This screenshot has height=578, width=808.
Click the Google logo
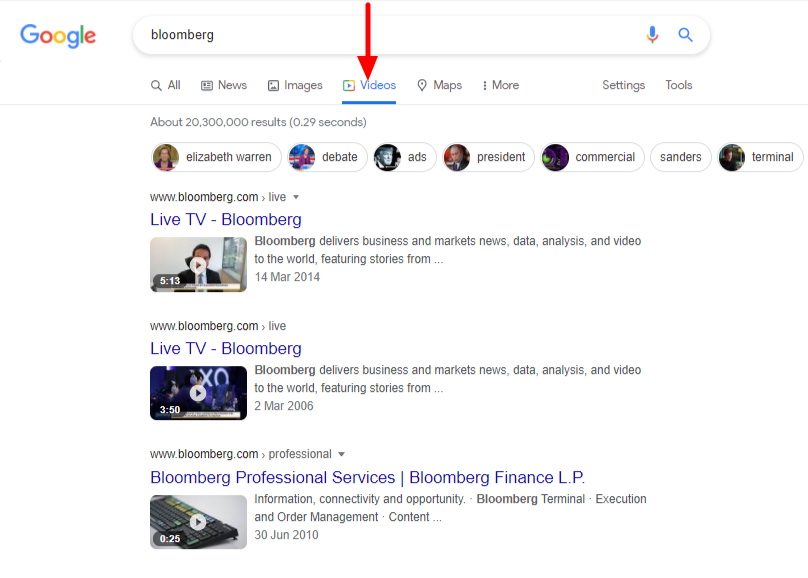pyautogui.click(x=58, y=36)
